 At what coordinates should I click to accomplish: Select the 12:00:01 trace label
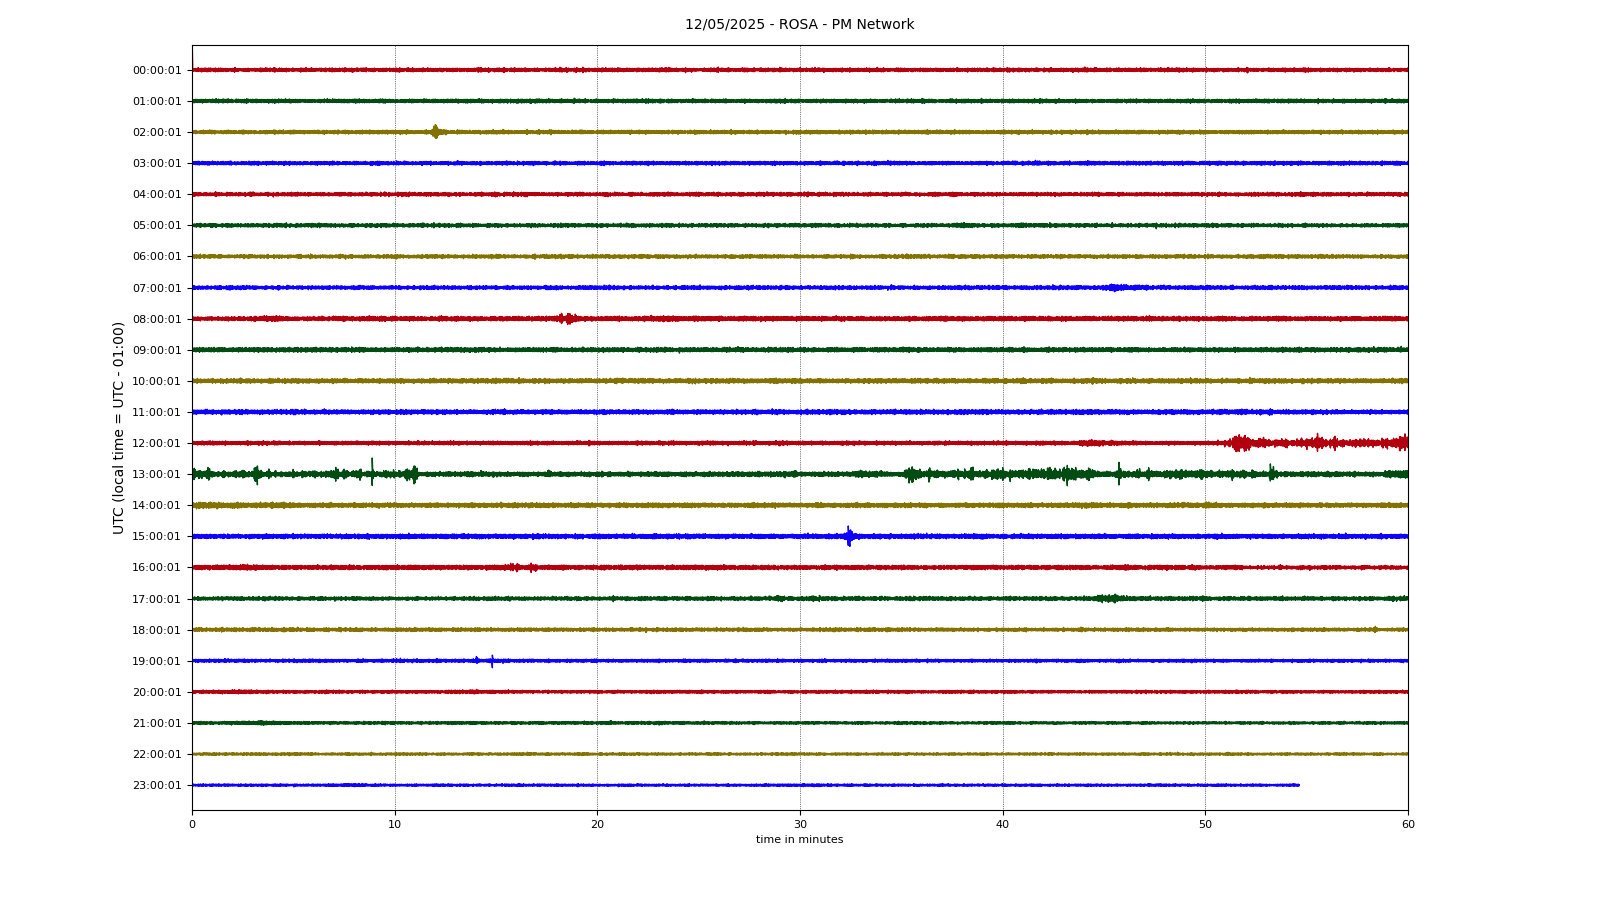point(157,443)
